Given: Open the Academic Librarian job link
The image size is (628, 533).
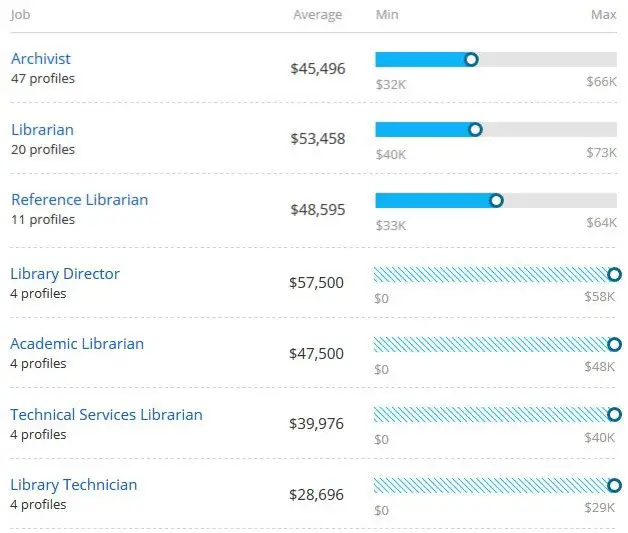Looking at the screenshot, I should coord(77,344).
